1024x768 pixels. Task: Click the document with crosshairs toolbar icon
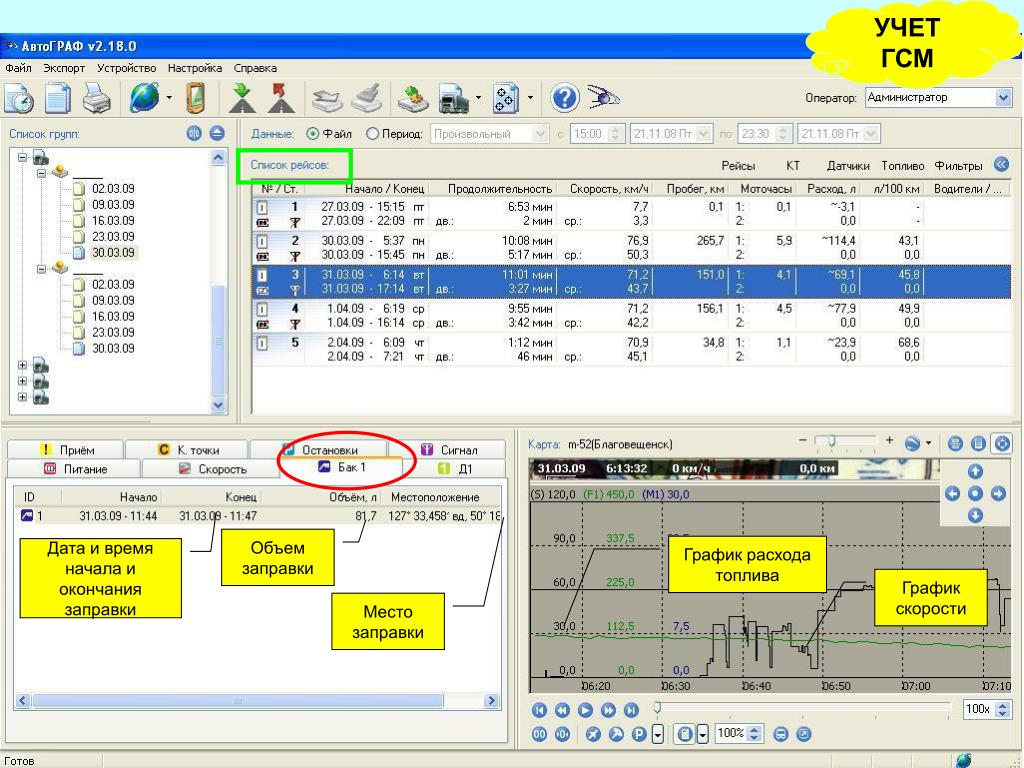tap(507, 98)
